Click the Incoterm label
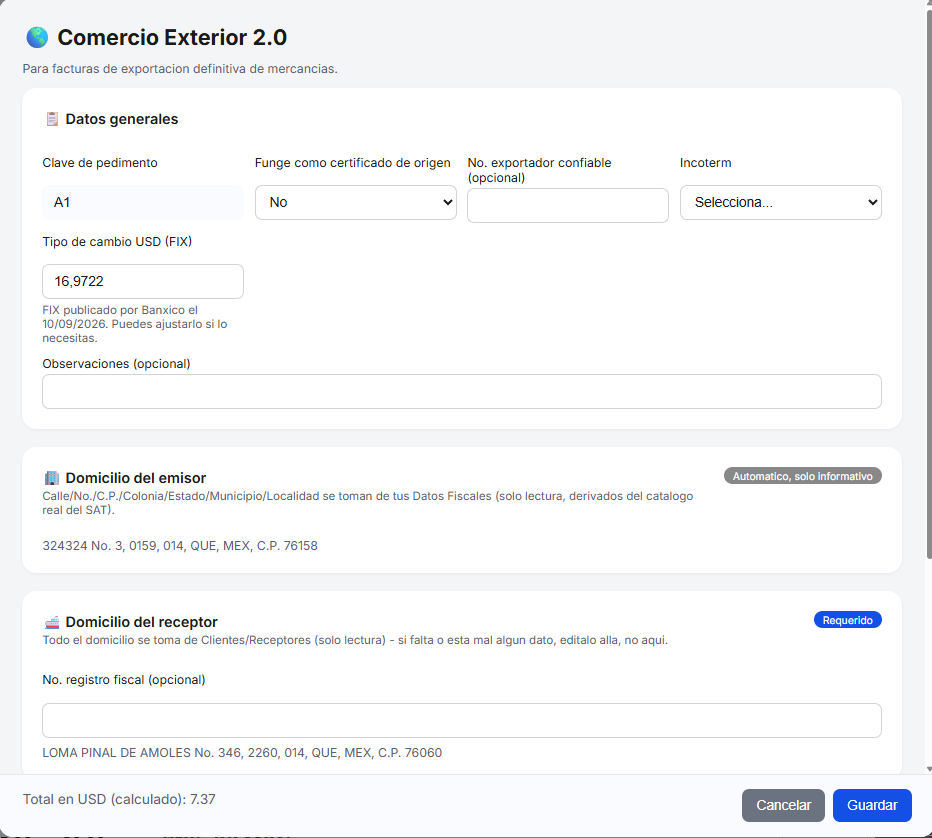This screenshot has width=932, height=838. coord(706,163)
